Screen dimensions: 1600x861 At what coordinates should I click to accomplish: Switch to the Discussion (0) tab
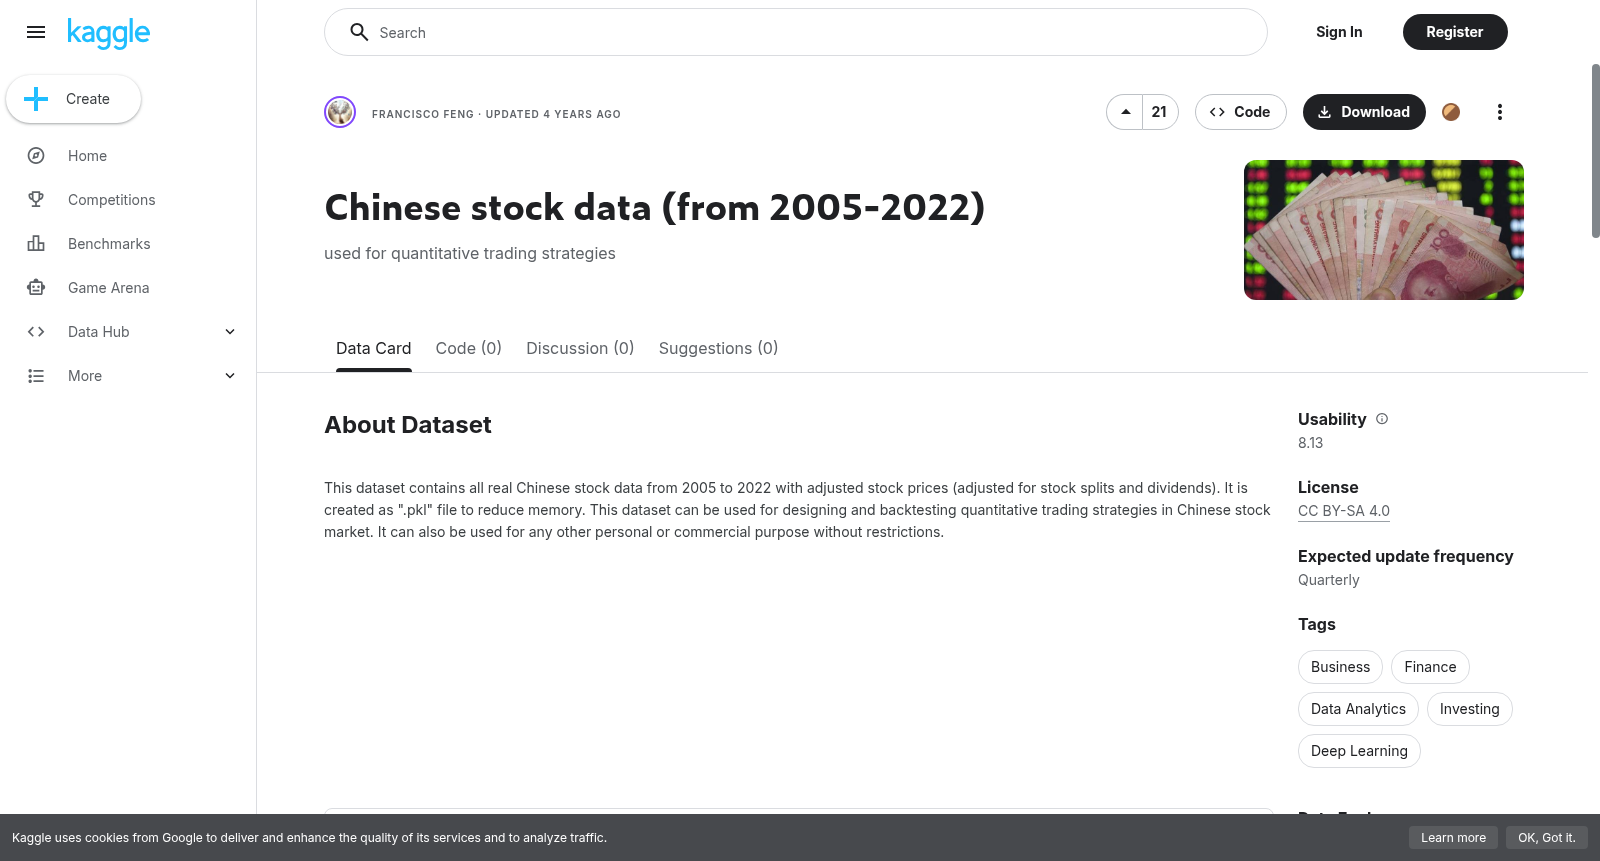click(580, 348)
